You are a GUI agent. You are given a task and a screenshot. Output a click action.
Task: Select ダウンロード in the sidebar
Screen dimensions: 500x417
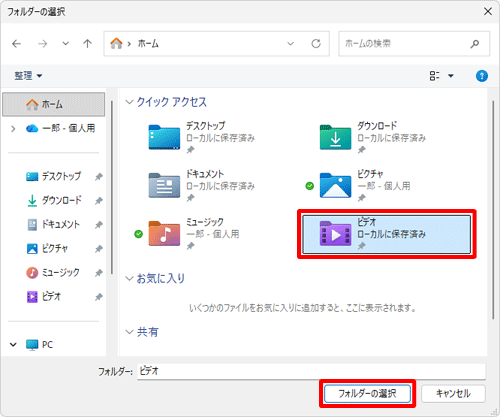54,200
